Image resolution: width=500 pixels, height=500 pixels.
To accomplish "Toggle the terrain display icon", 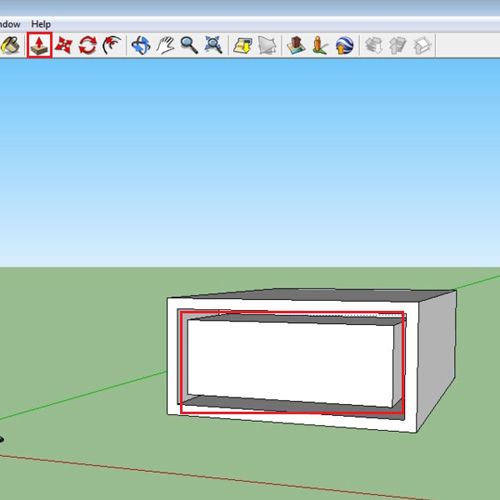I will click(x=267, y=45).
